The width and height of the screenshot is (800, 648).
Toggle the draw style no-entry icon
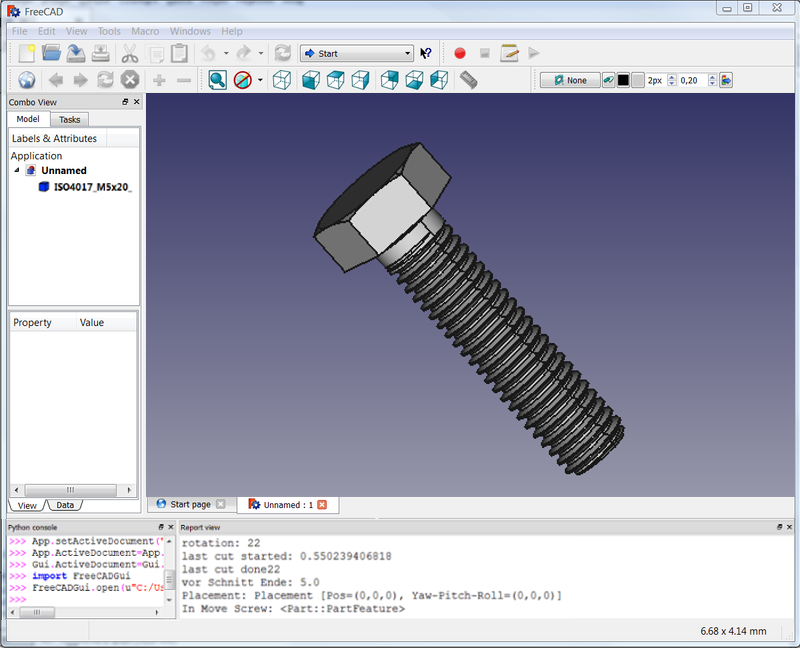tap(243, 80)
